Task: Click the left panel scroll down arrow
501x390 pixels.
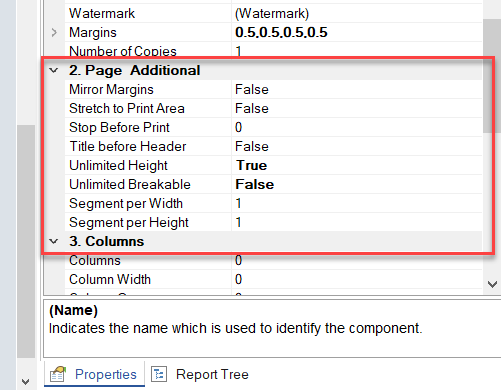Action: tap(25, 381)
